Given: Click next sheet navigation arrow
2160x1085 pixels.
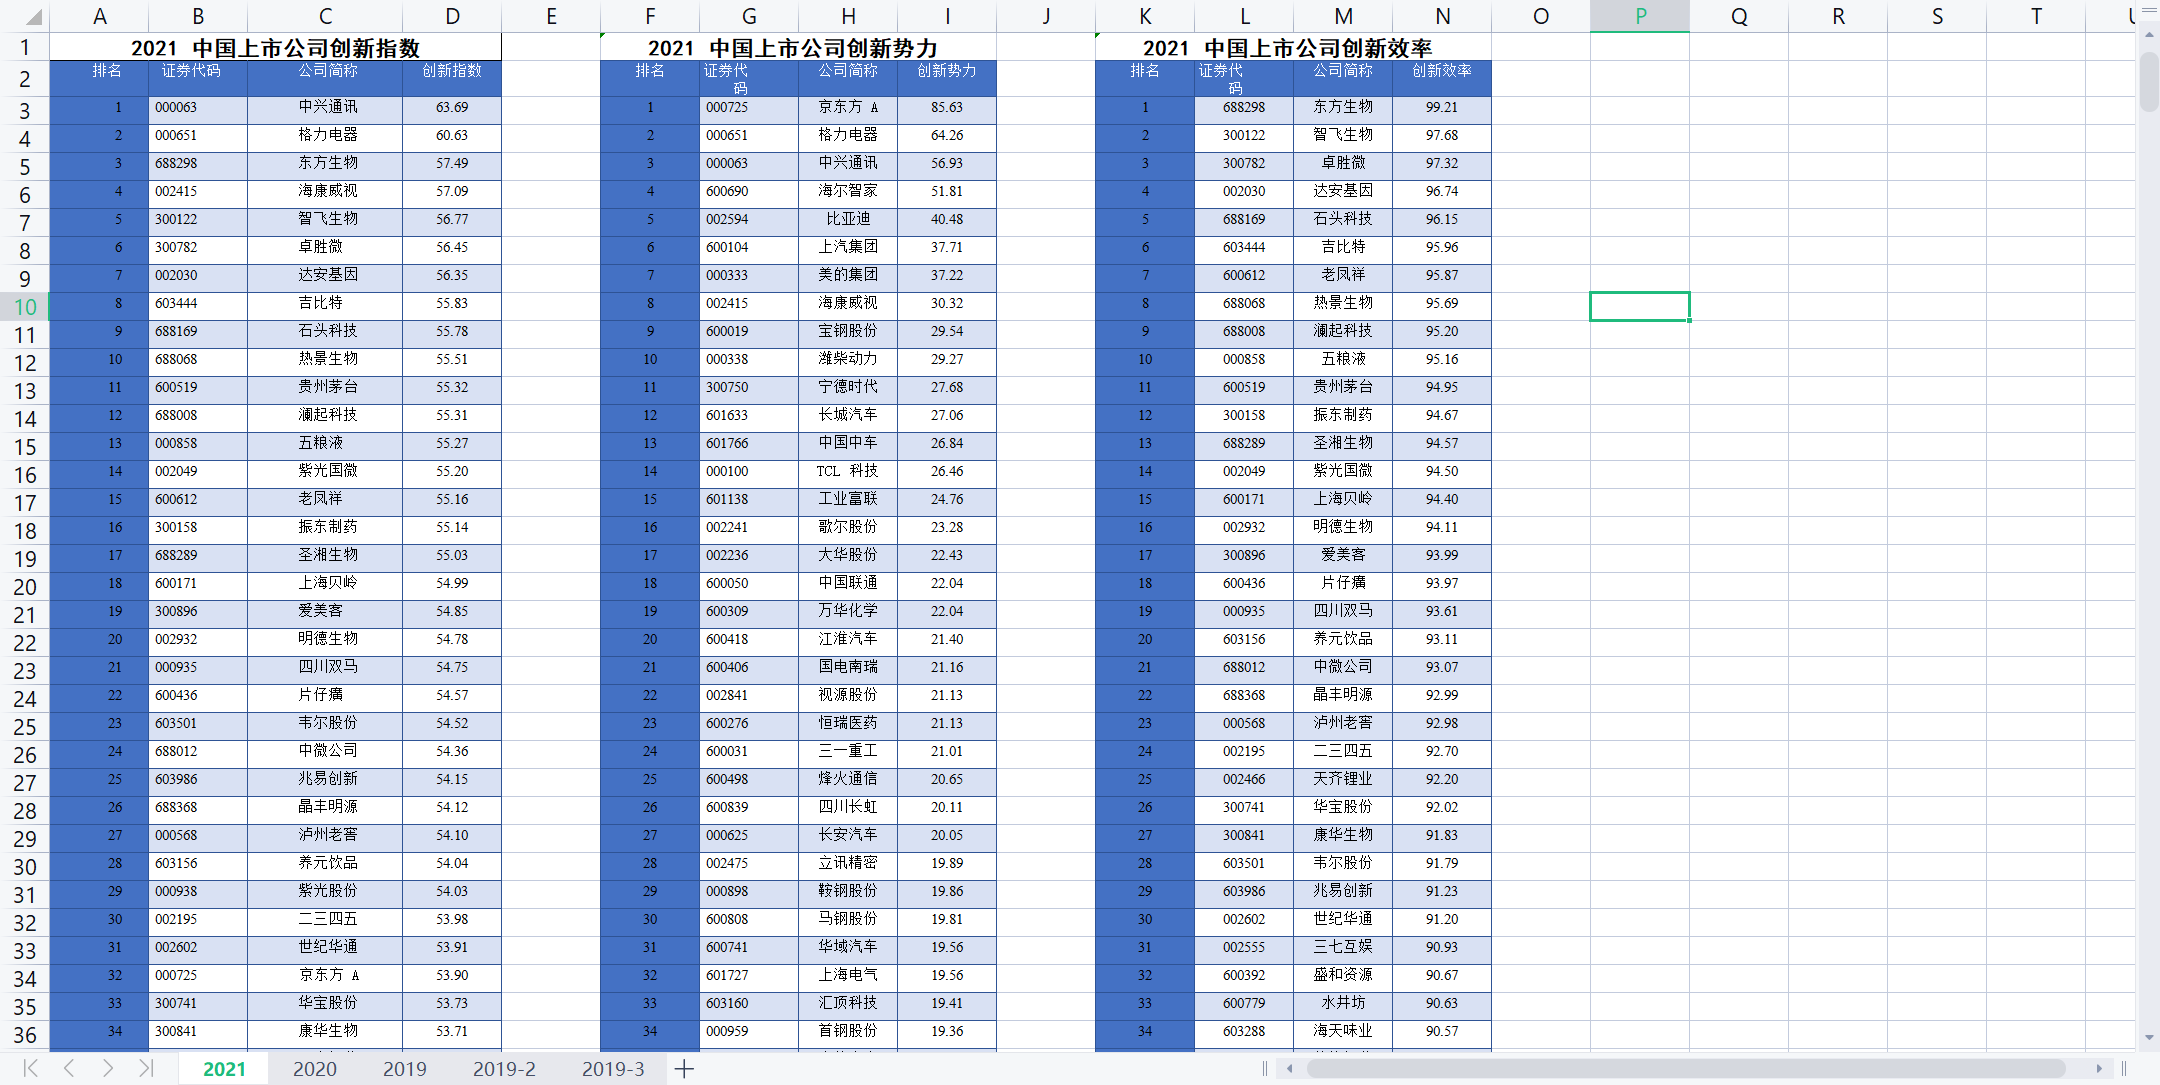Looking at the screenshot, I should [107, 1068].
